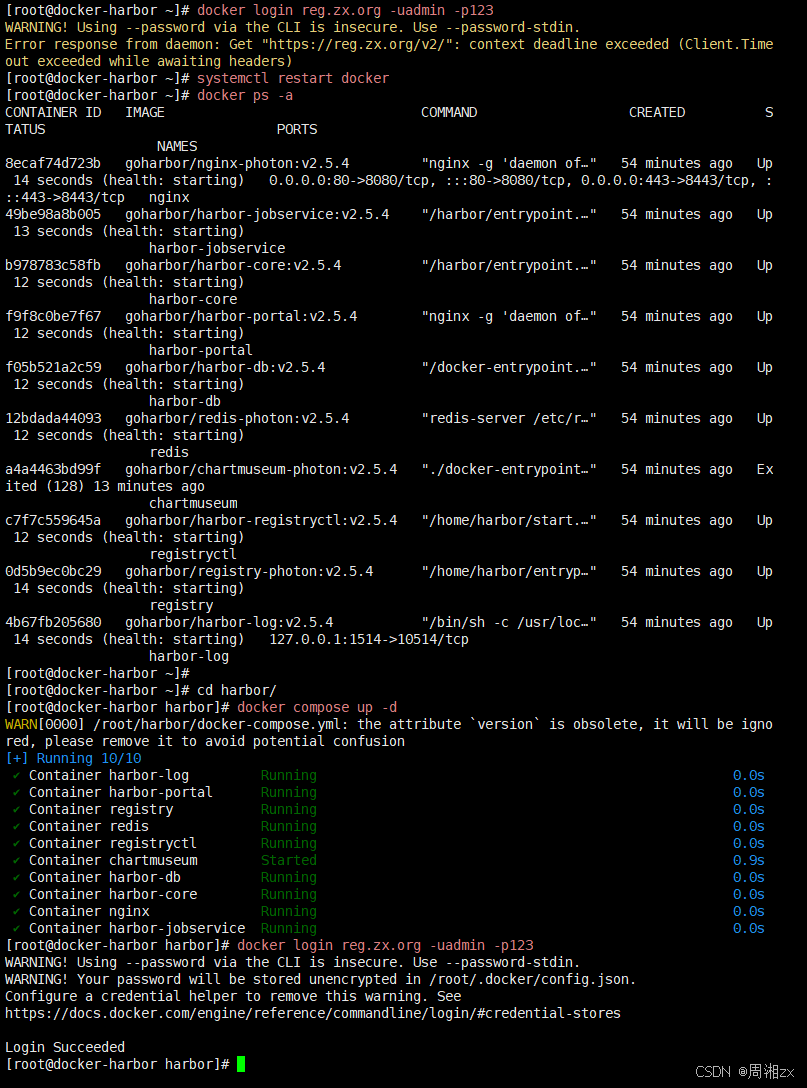Click container ID 49be98a8b005
Image resolution: width=807 pixels, height=1088 pixels.
coord(53,214)
